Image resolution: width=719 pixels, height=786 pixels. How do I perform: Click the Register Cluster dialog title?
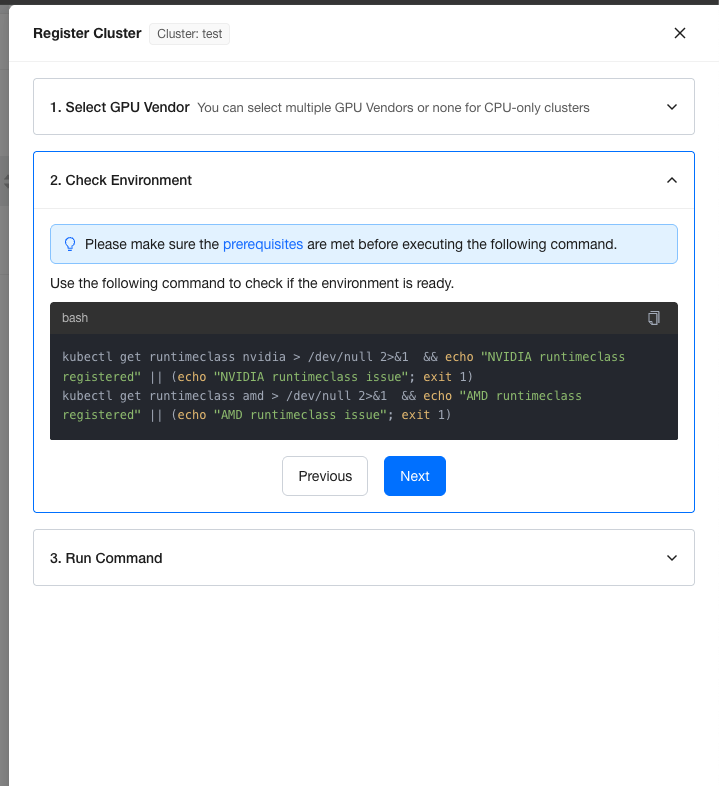pyautogui.click(x=87, y=33)
